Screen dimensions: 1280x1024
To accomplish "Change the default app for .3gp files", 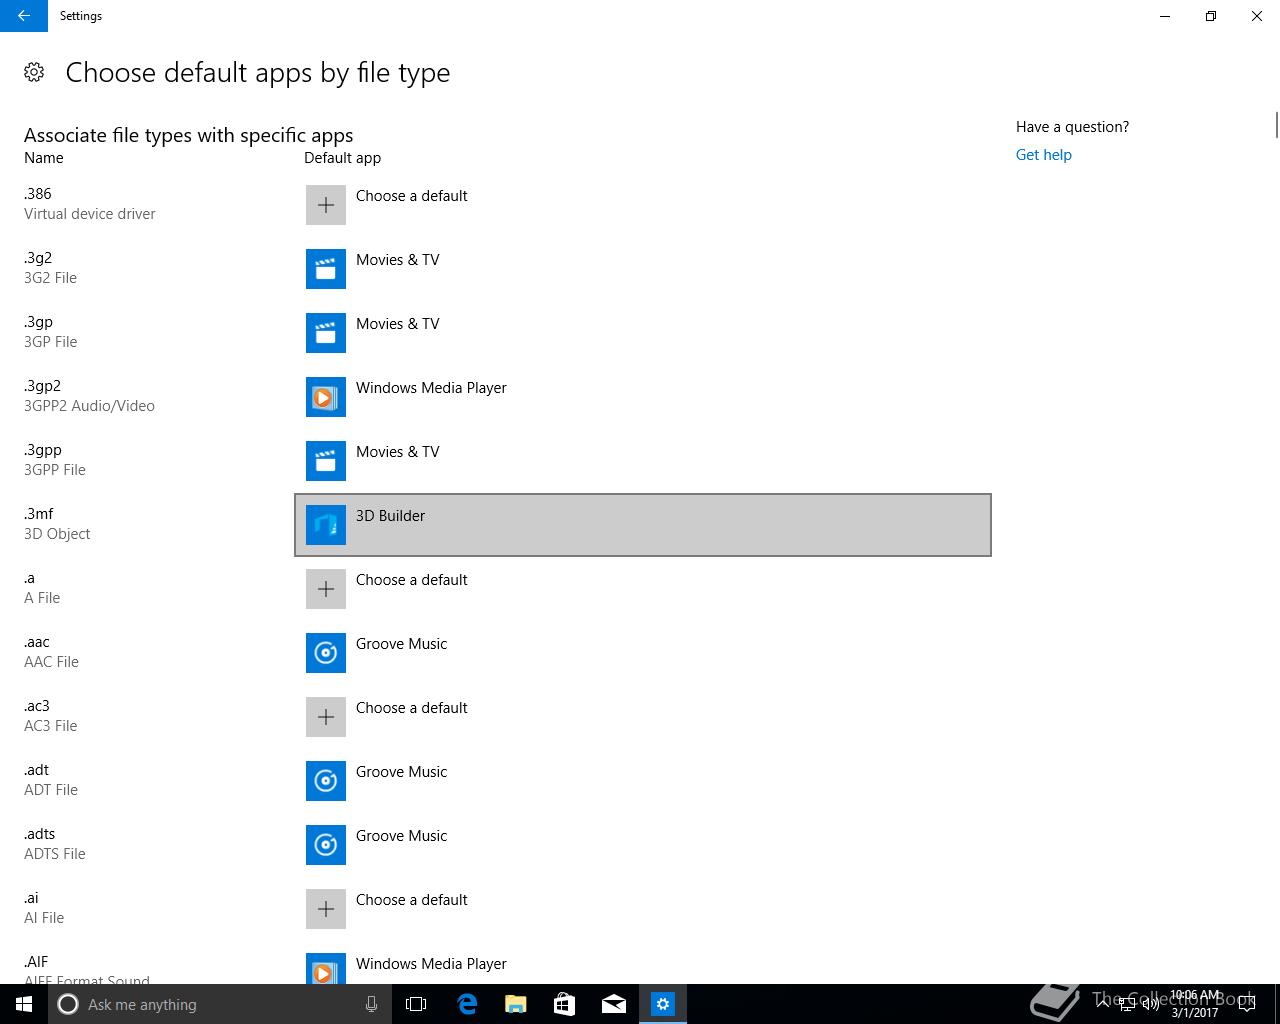I will (x=397, y=324).
